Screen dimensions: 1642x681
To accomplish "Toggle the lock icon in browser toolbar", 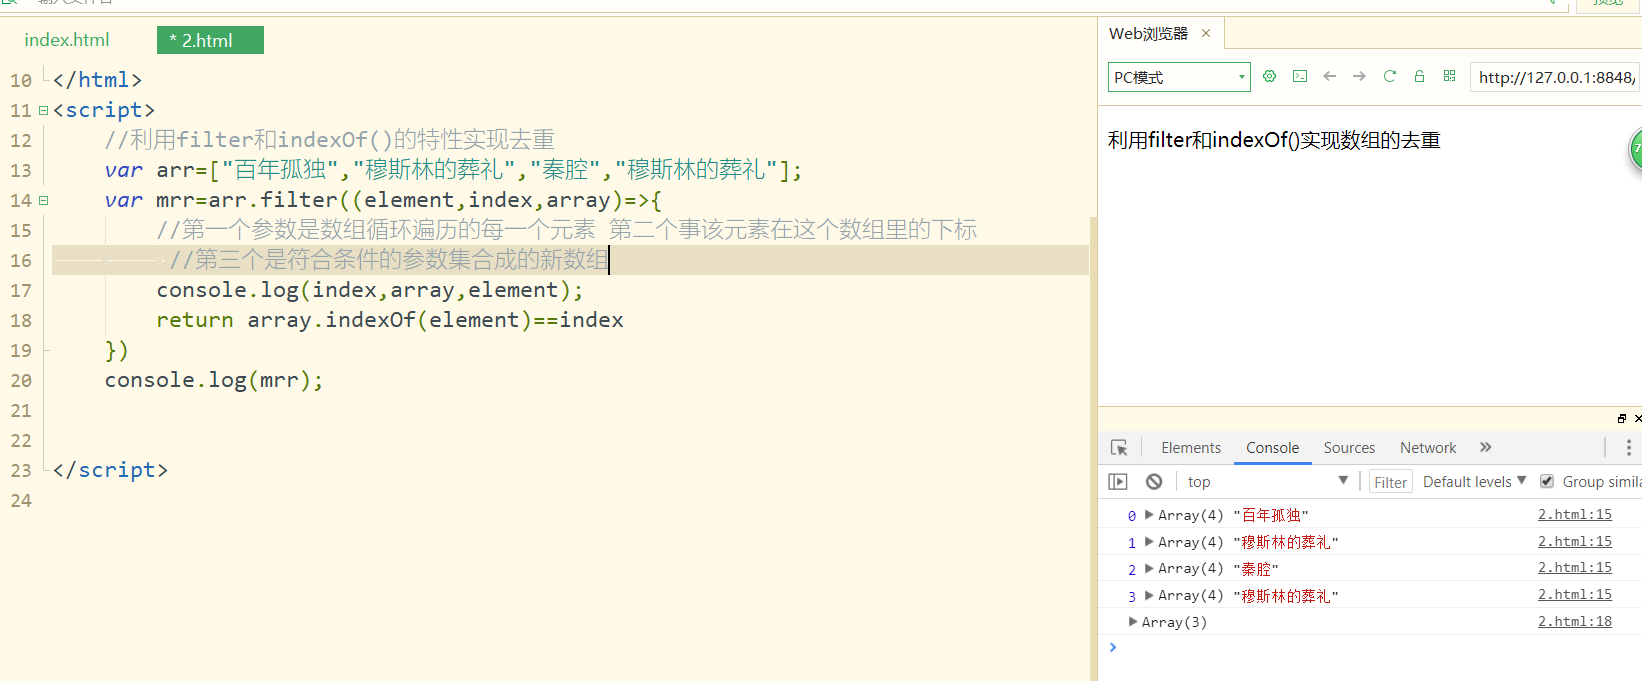I will [1419, 76].
